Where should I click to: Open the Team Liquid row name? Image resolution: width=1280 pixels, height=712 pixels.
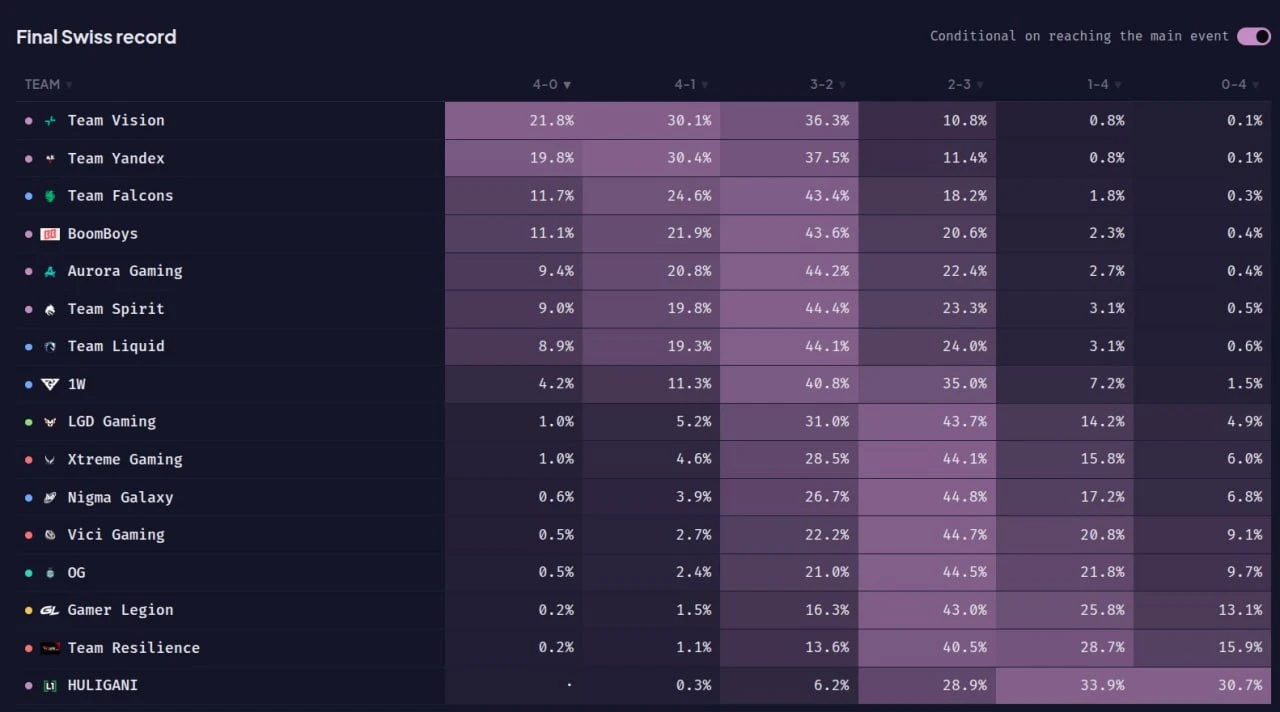[x=116, y=346]
